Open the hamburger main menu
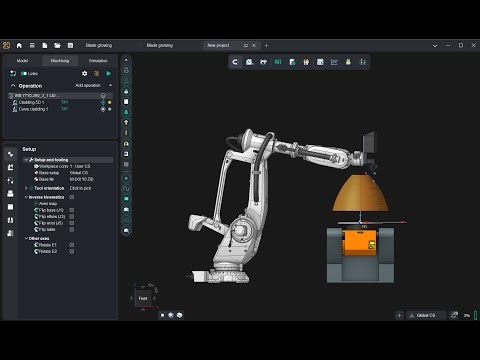Image resolution: width=480 pixels, height=360 pixels. (x=32, y=45)
